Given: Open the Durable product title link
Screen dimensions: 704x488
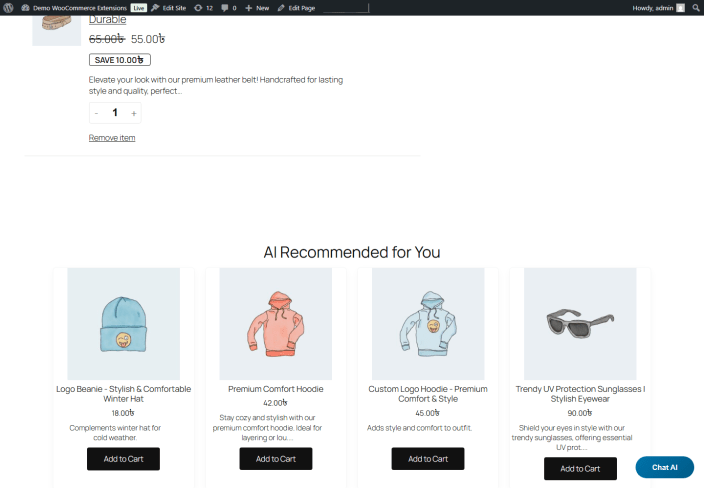Looking at the screenshot, I should pos(107,19).
